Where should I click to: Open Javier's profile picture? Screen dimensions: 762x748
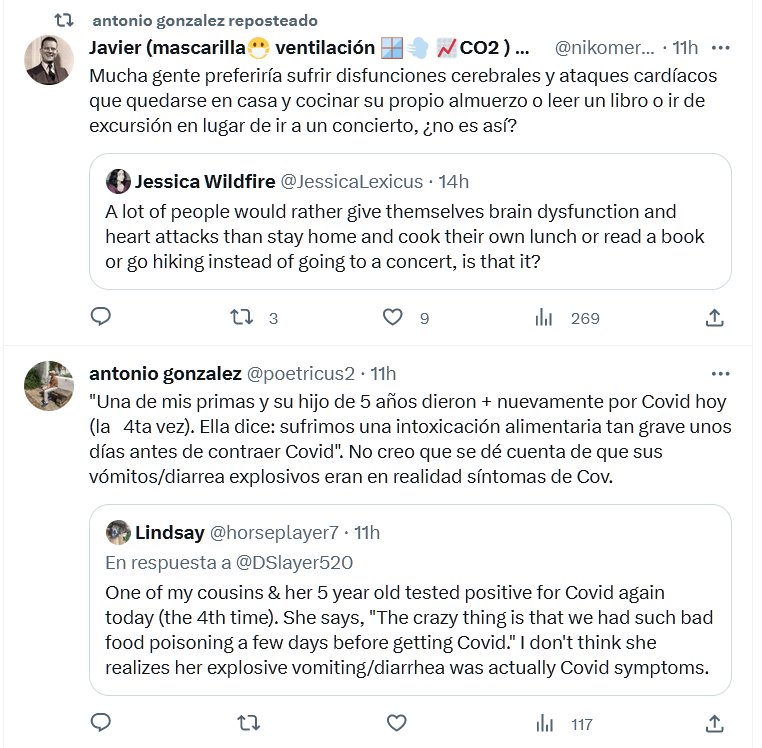48,60
